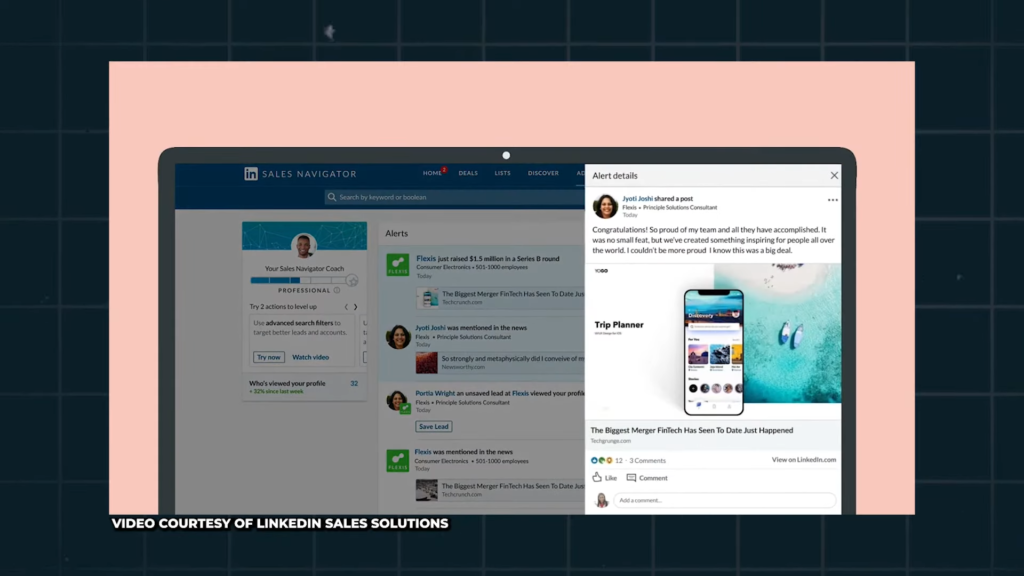The height and width of the screenshot is (576, 1024).
Task: Click the info icon next to PROFESSIONAL
Action: click(337, 291)
